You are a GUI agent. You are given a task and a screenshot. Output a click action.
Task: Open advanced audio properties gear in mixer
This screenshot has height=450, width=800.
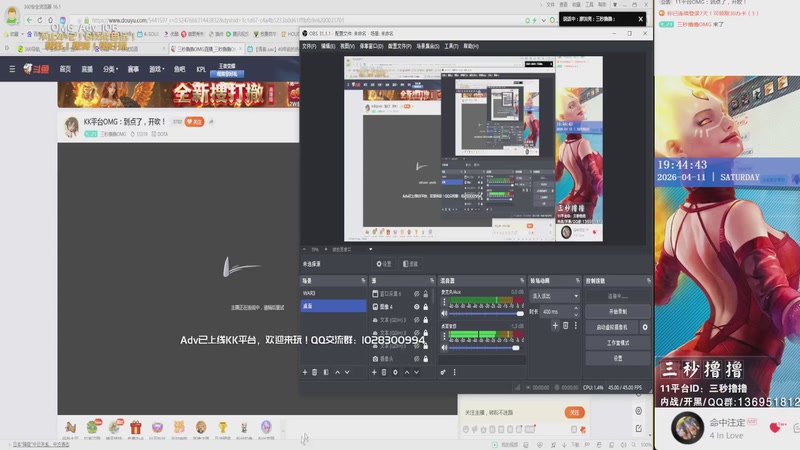(443, 372)
